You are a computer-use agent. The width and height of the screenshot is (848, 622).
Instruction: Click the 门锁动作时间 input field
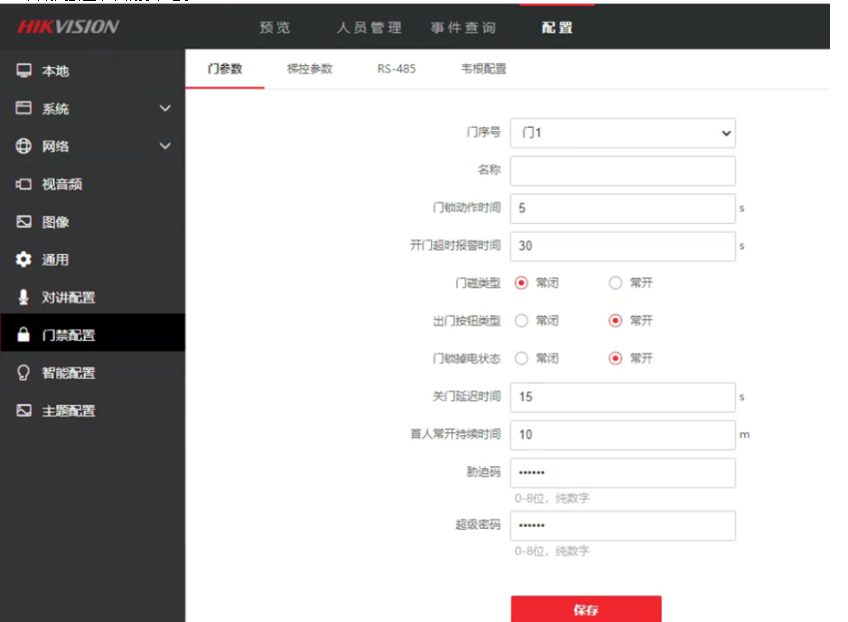622,208
